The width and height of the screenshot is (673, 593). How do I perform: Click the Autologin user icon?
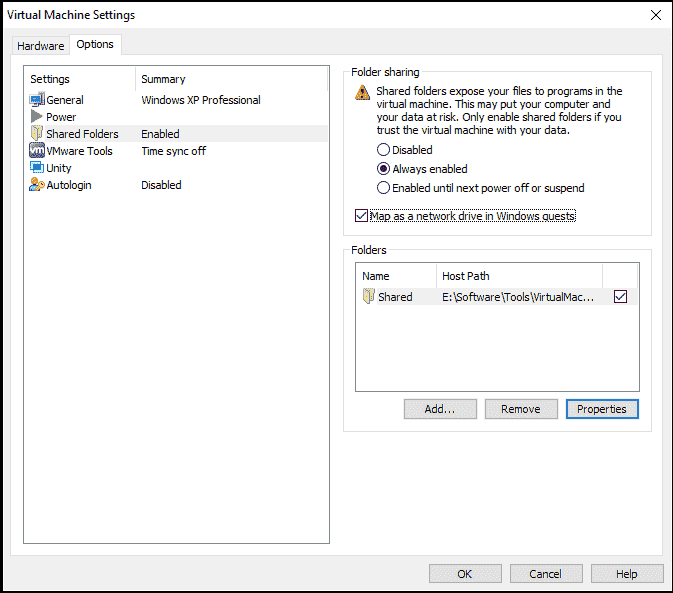coord(37,185)
